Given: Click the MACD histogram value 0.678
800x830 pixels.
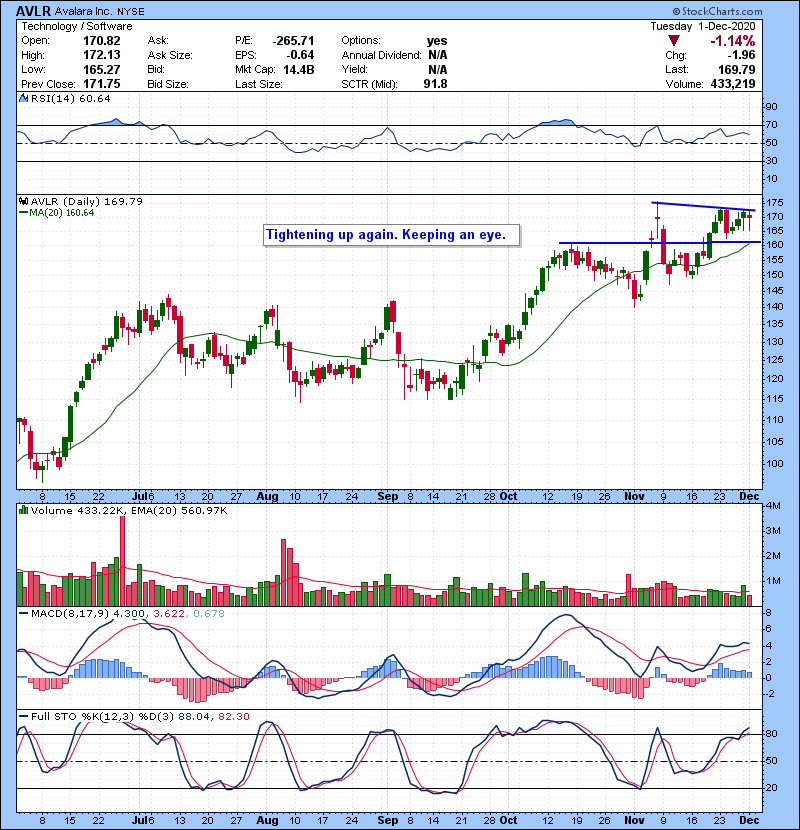Looking at the screenshot, I should (x=209, y=614).
